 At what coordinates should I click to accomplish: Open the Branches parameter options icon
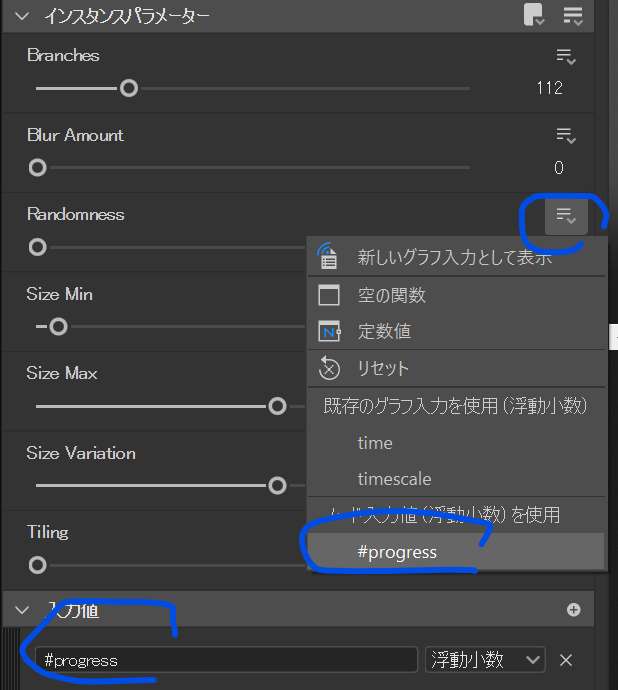point(566,56)
